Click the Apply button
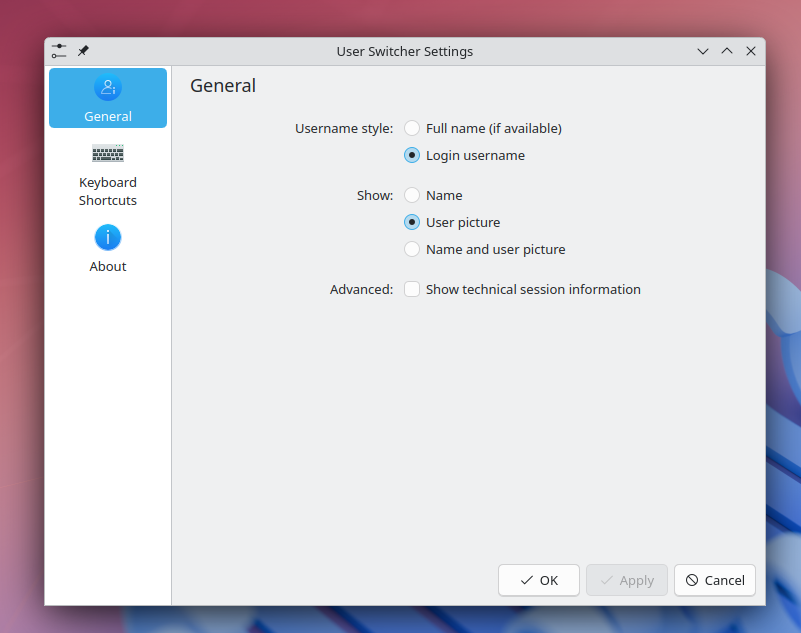This screenshot has height=633, width=801. (x=627, y=580)
